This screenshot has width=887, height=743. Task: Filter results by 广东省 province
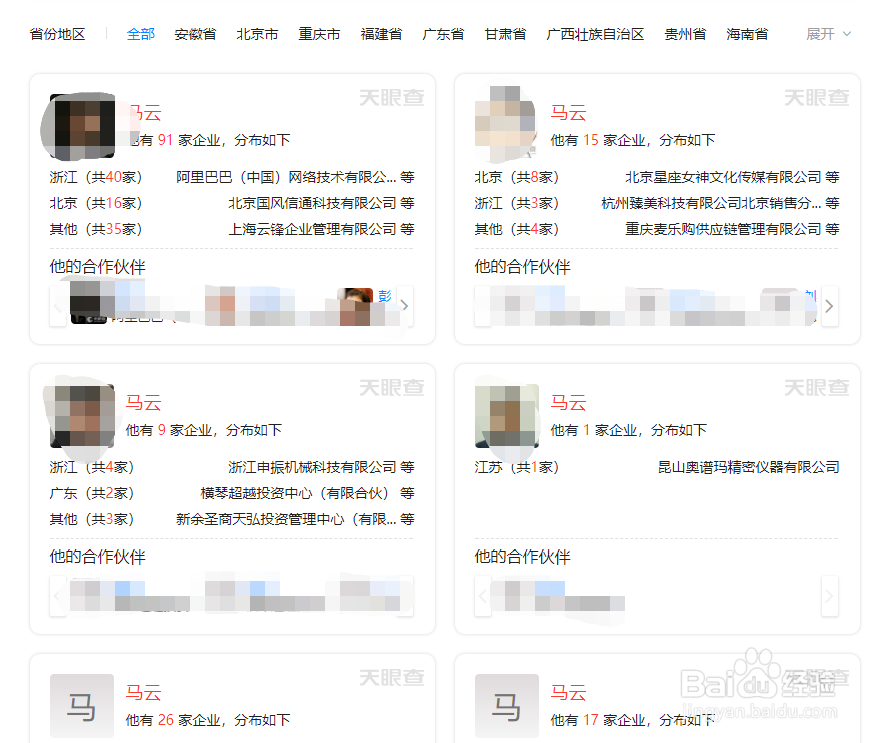443,33
